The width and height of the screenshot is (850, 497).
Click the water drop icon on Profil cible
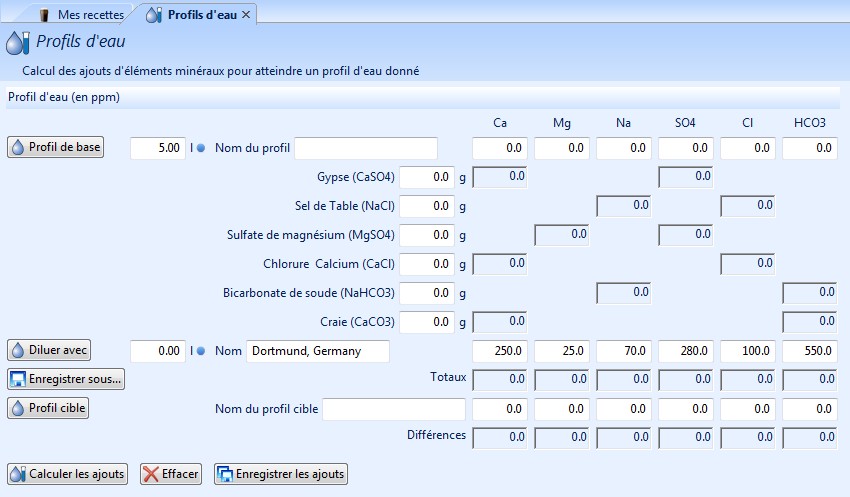(18, 408)
